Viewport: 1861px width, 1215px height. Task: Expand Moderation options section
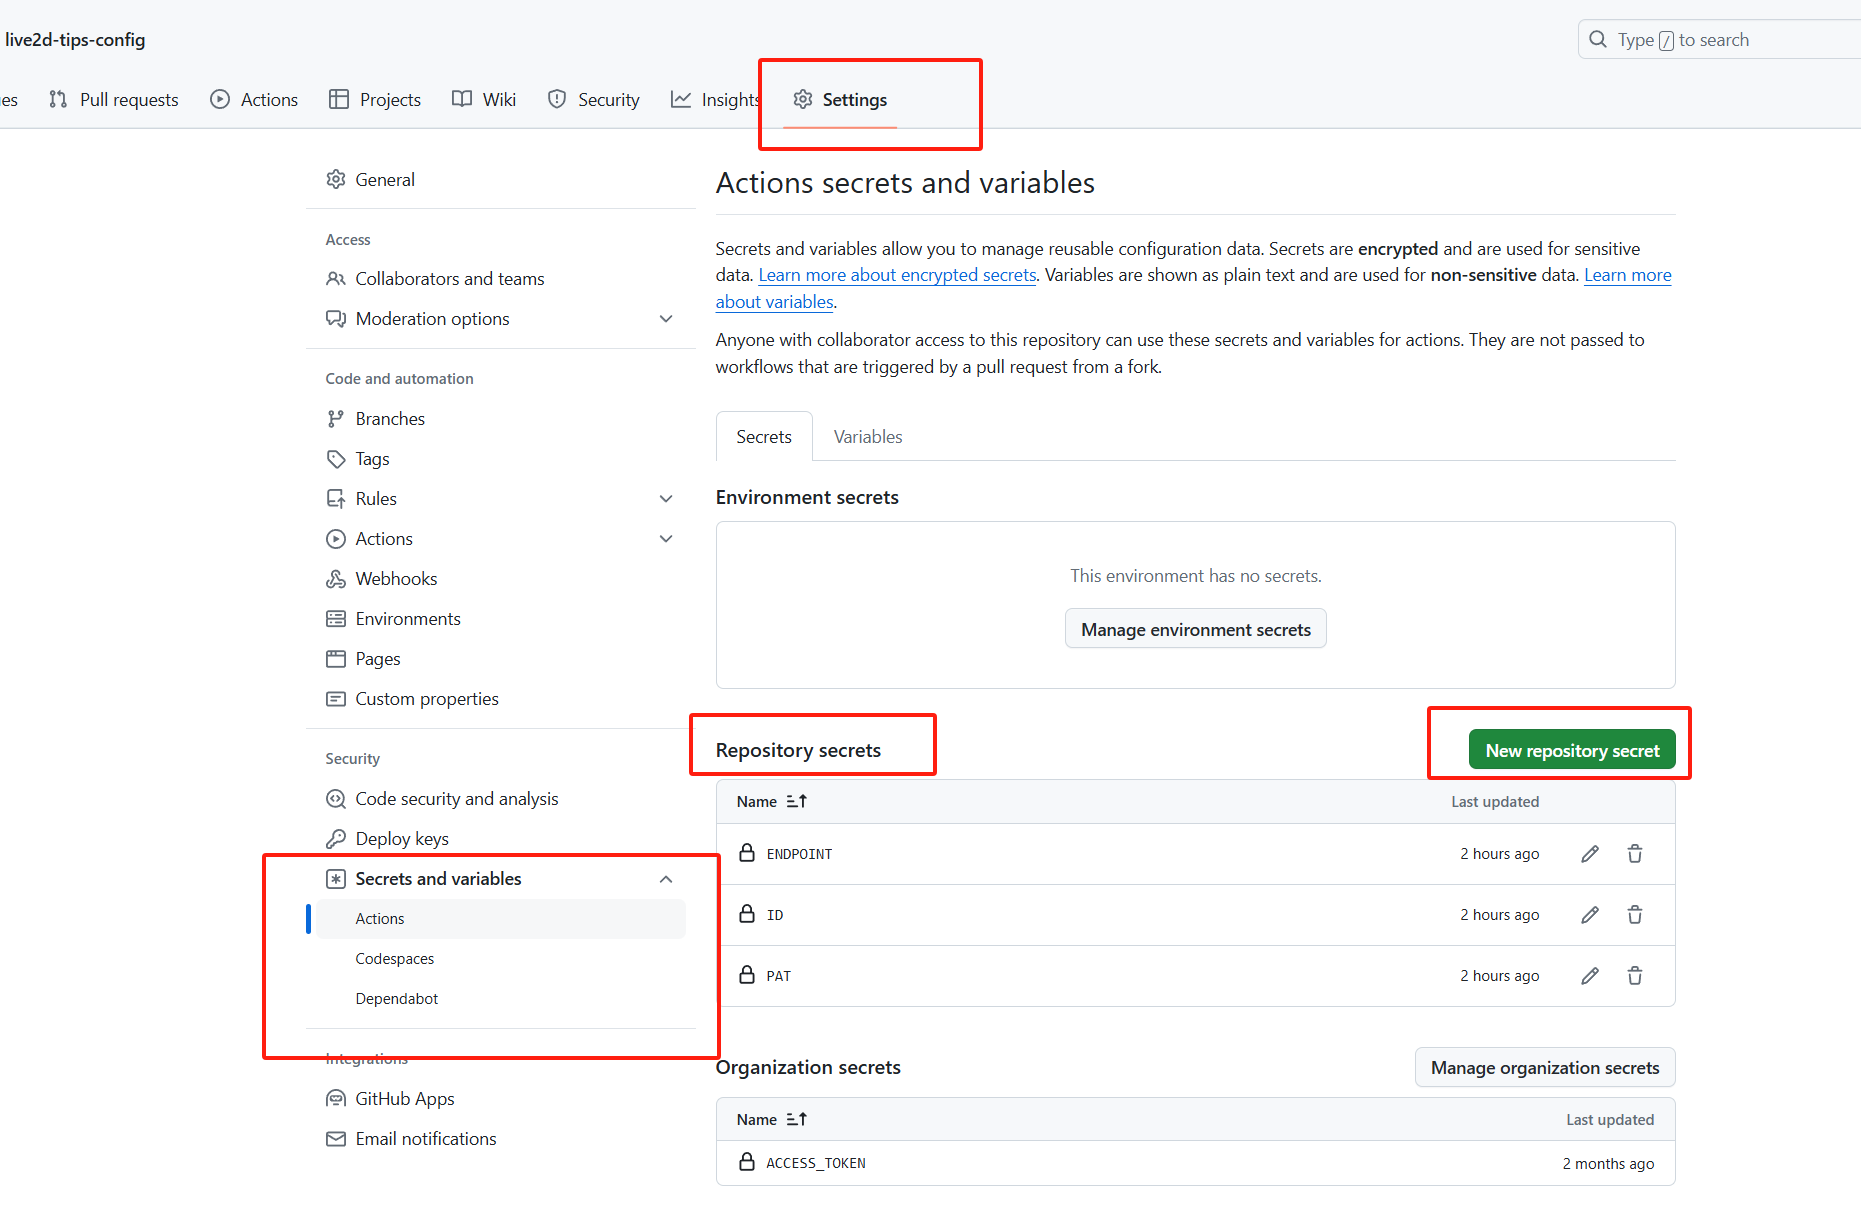[x=666, y=319]
